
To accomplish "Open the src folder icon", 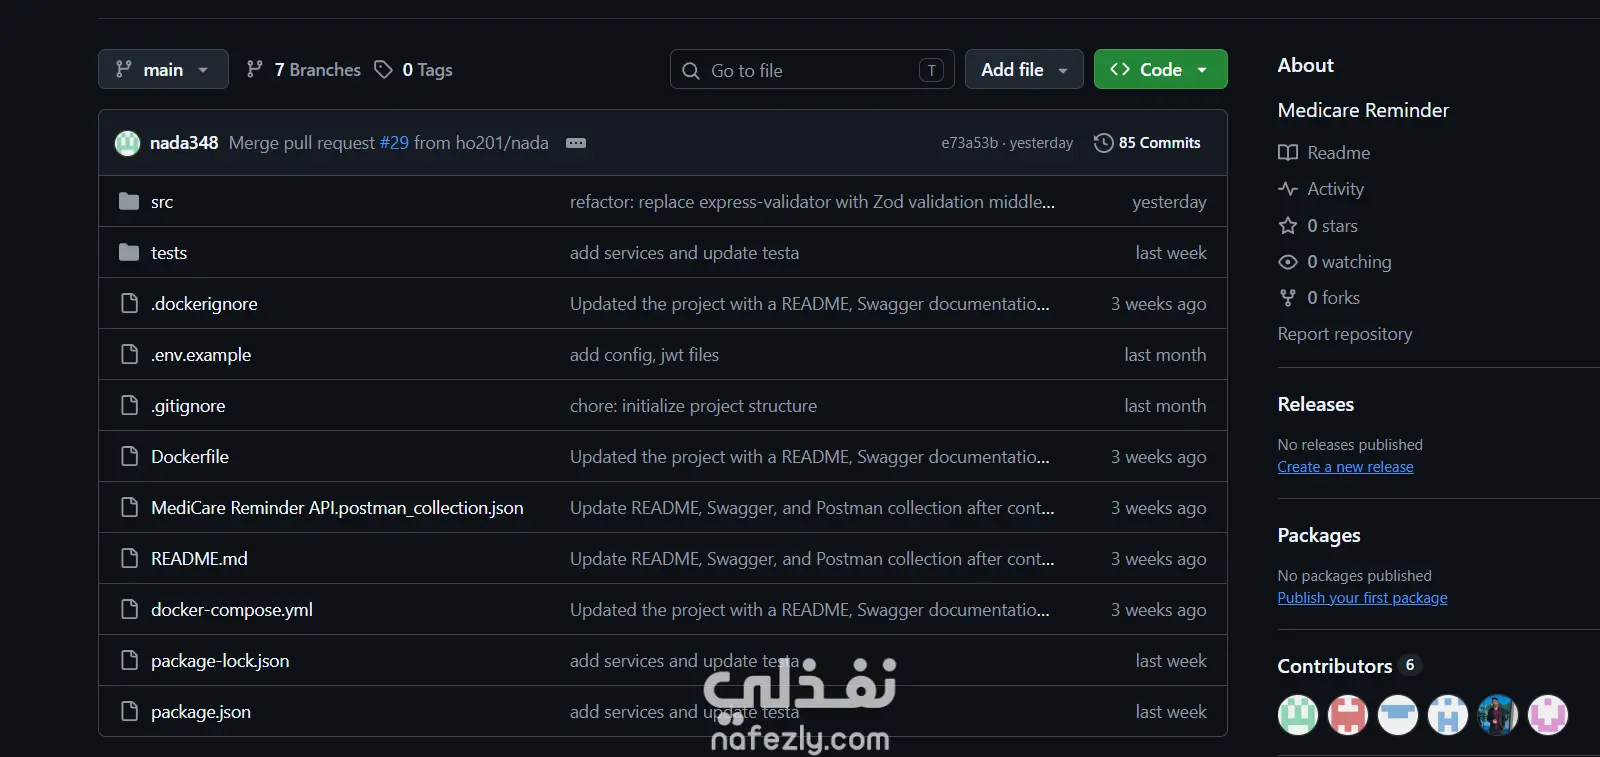I will [x=129, y=201].
